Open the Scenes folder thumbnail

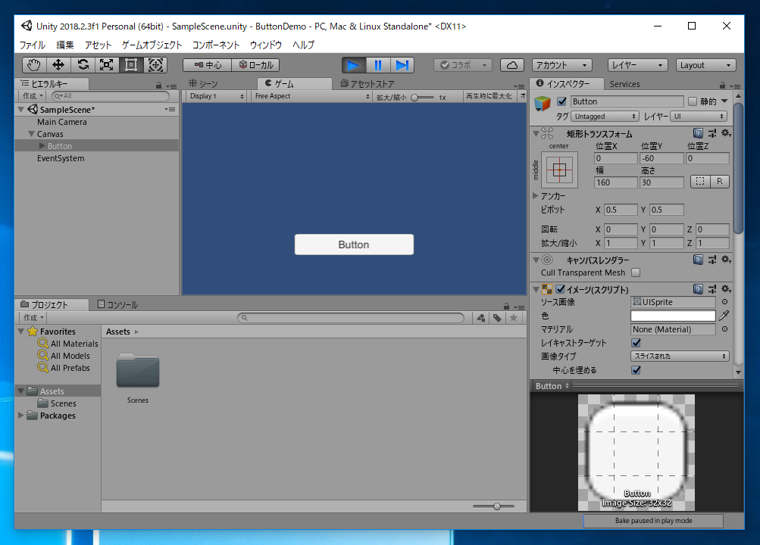(138, 370)
